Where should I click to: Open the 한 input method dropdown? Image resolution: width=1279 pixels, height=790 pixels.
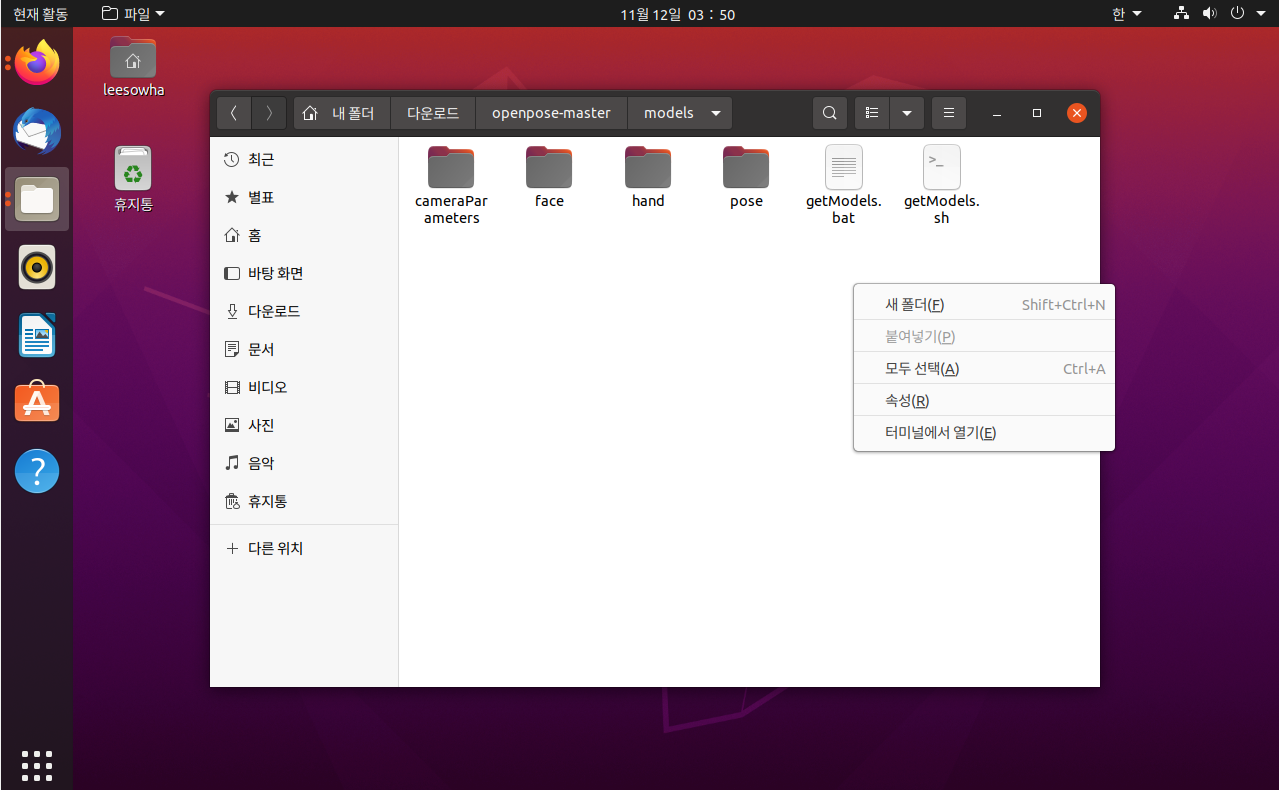(1126, 14)
